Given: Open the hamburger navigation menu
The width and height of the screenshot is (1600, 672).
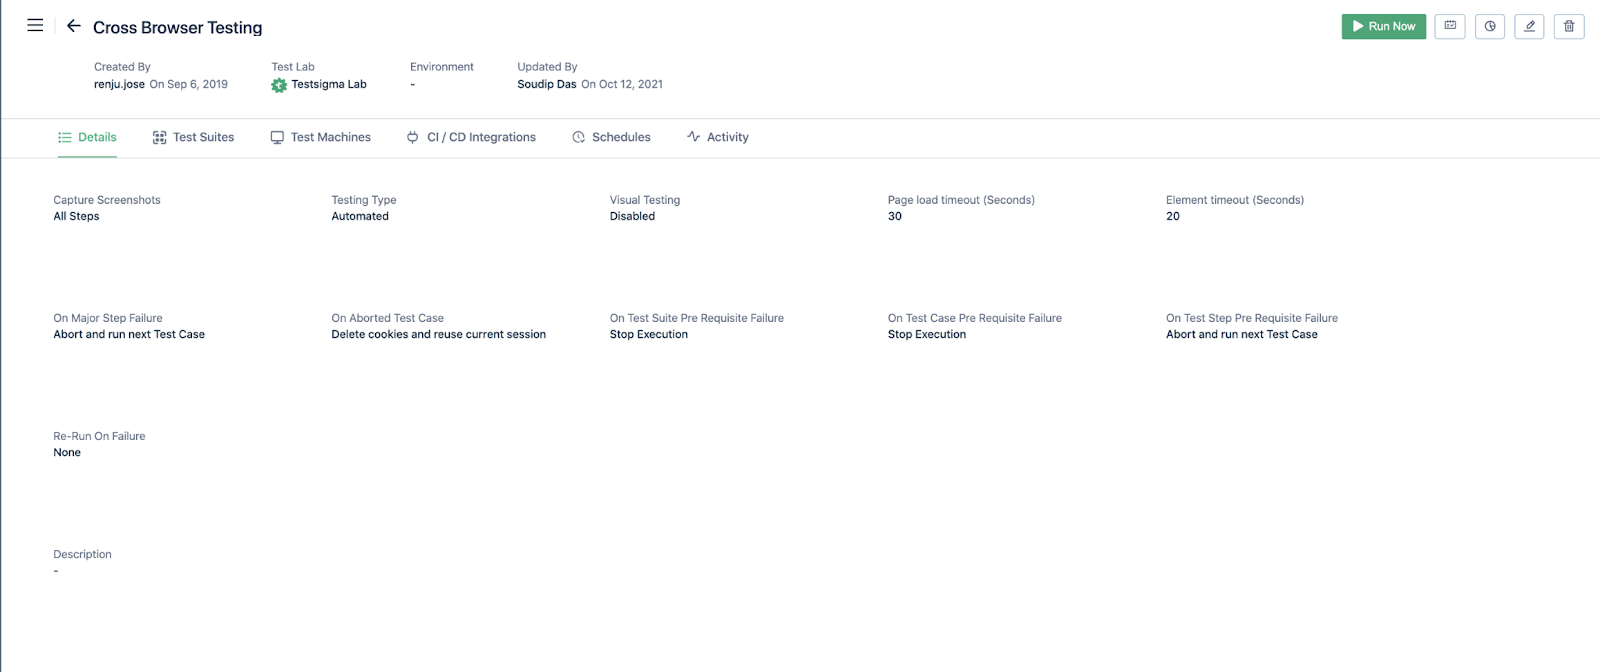Looking at the screenshot, I should [x=35, y=26].
